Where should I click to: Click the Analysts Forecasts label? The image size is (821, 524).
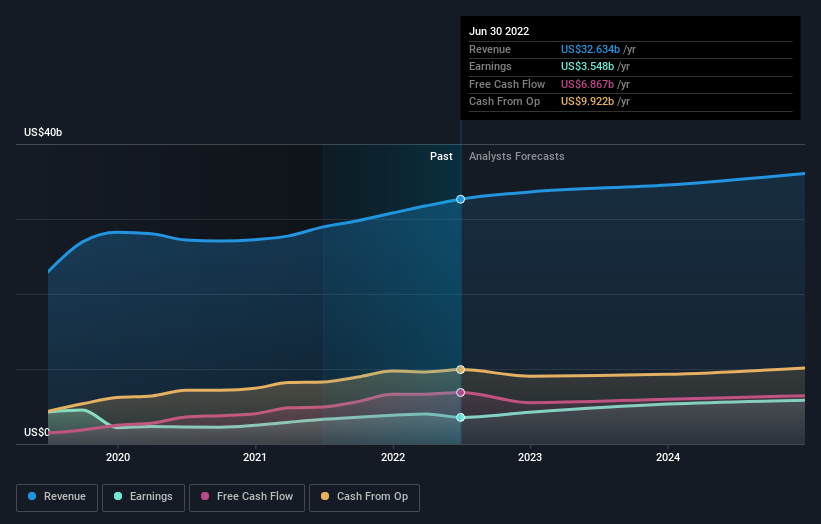[x=516, y=157]
